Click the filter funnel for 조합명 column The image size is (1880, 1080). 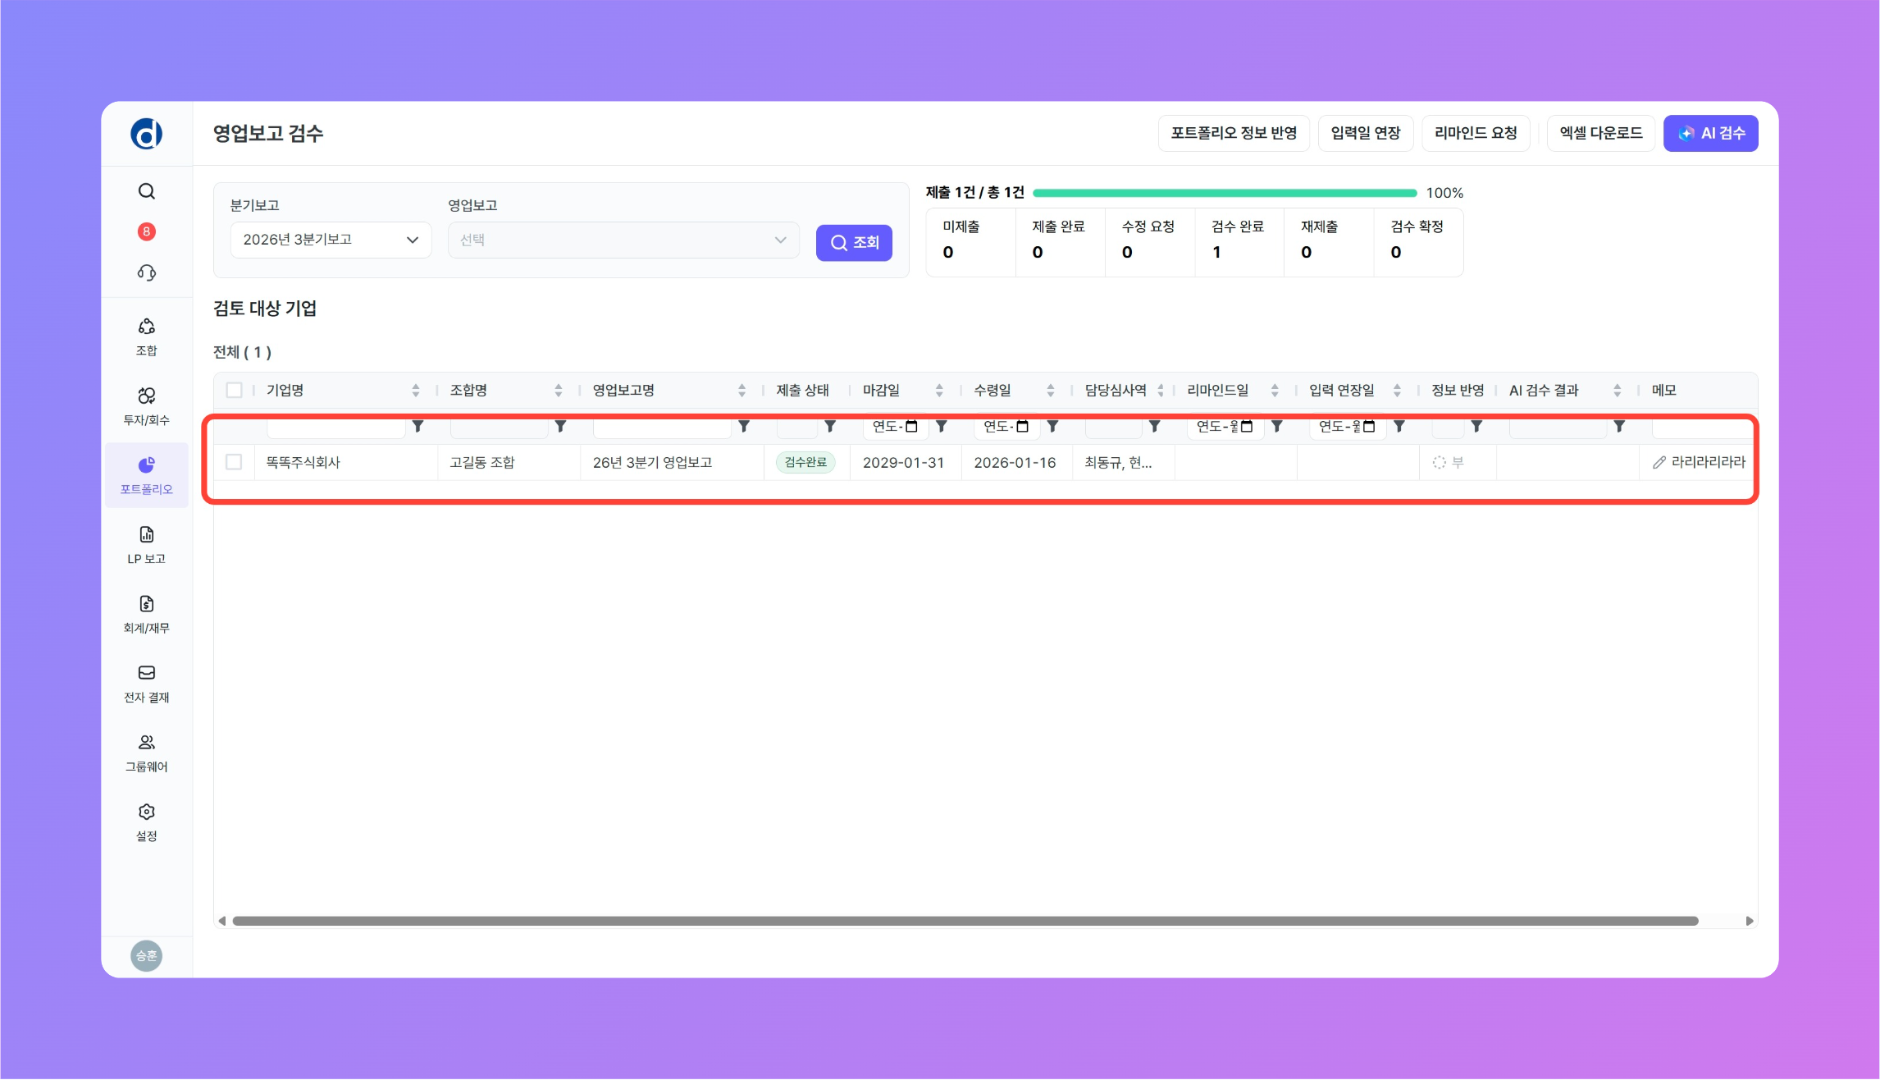561,427
